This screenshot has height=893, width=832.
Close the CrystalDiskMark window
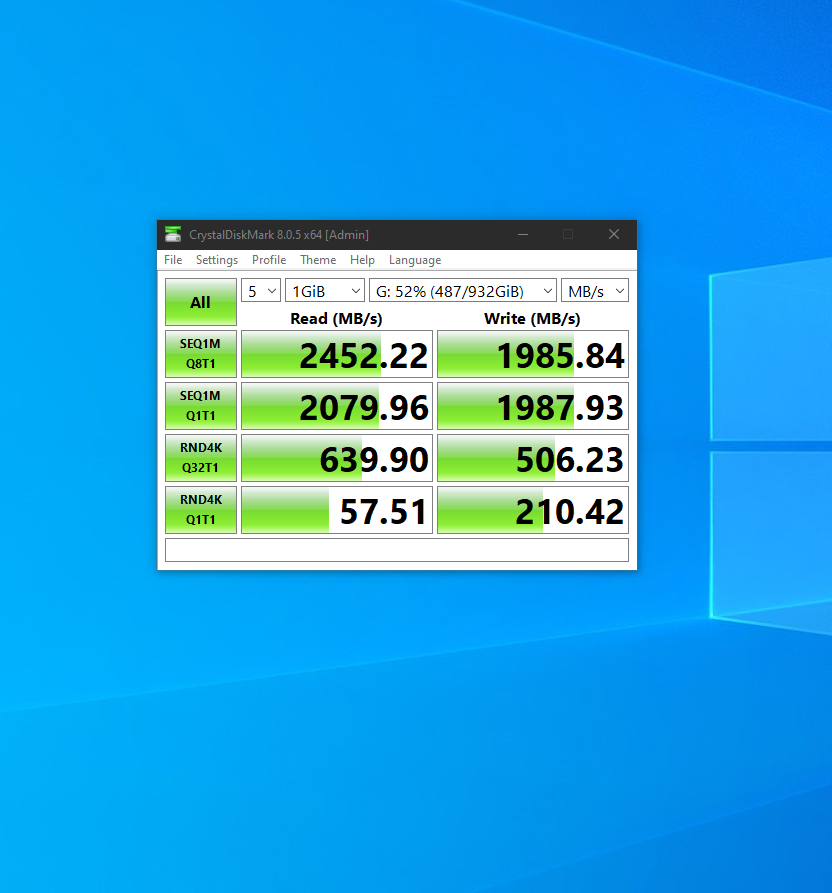pos(613,234)
